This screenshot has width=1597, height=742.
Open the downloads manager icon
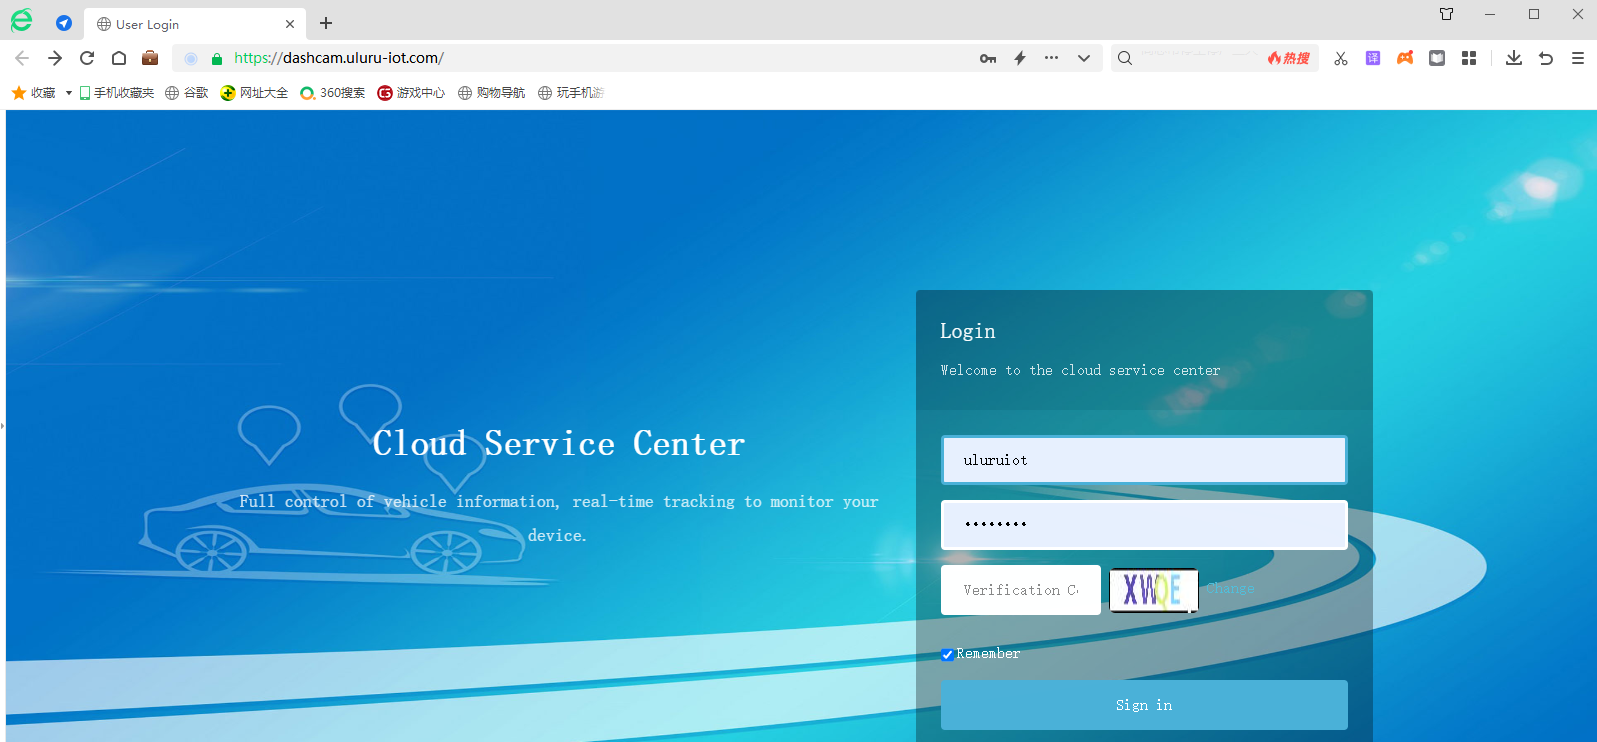(x=1514, y=58)
